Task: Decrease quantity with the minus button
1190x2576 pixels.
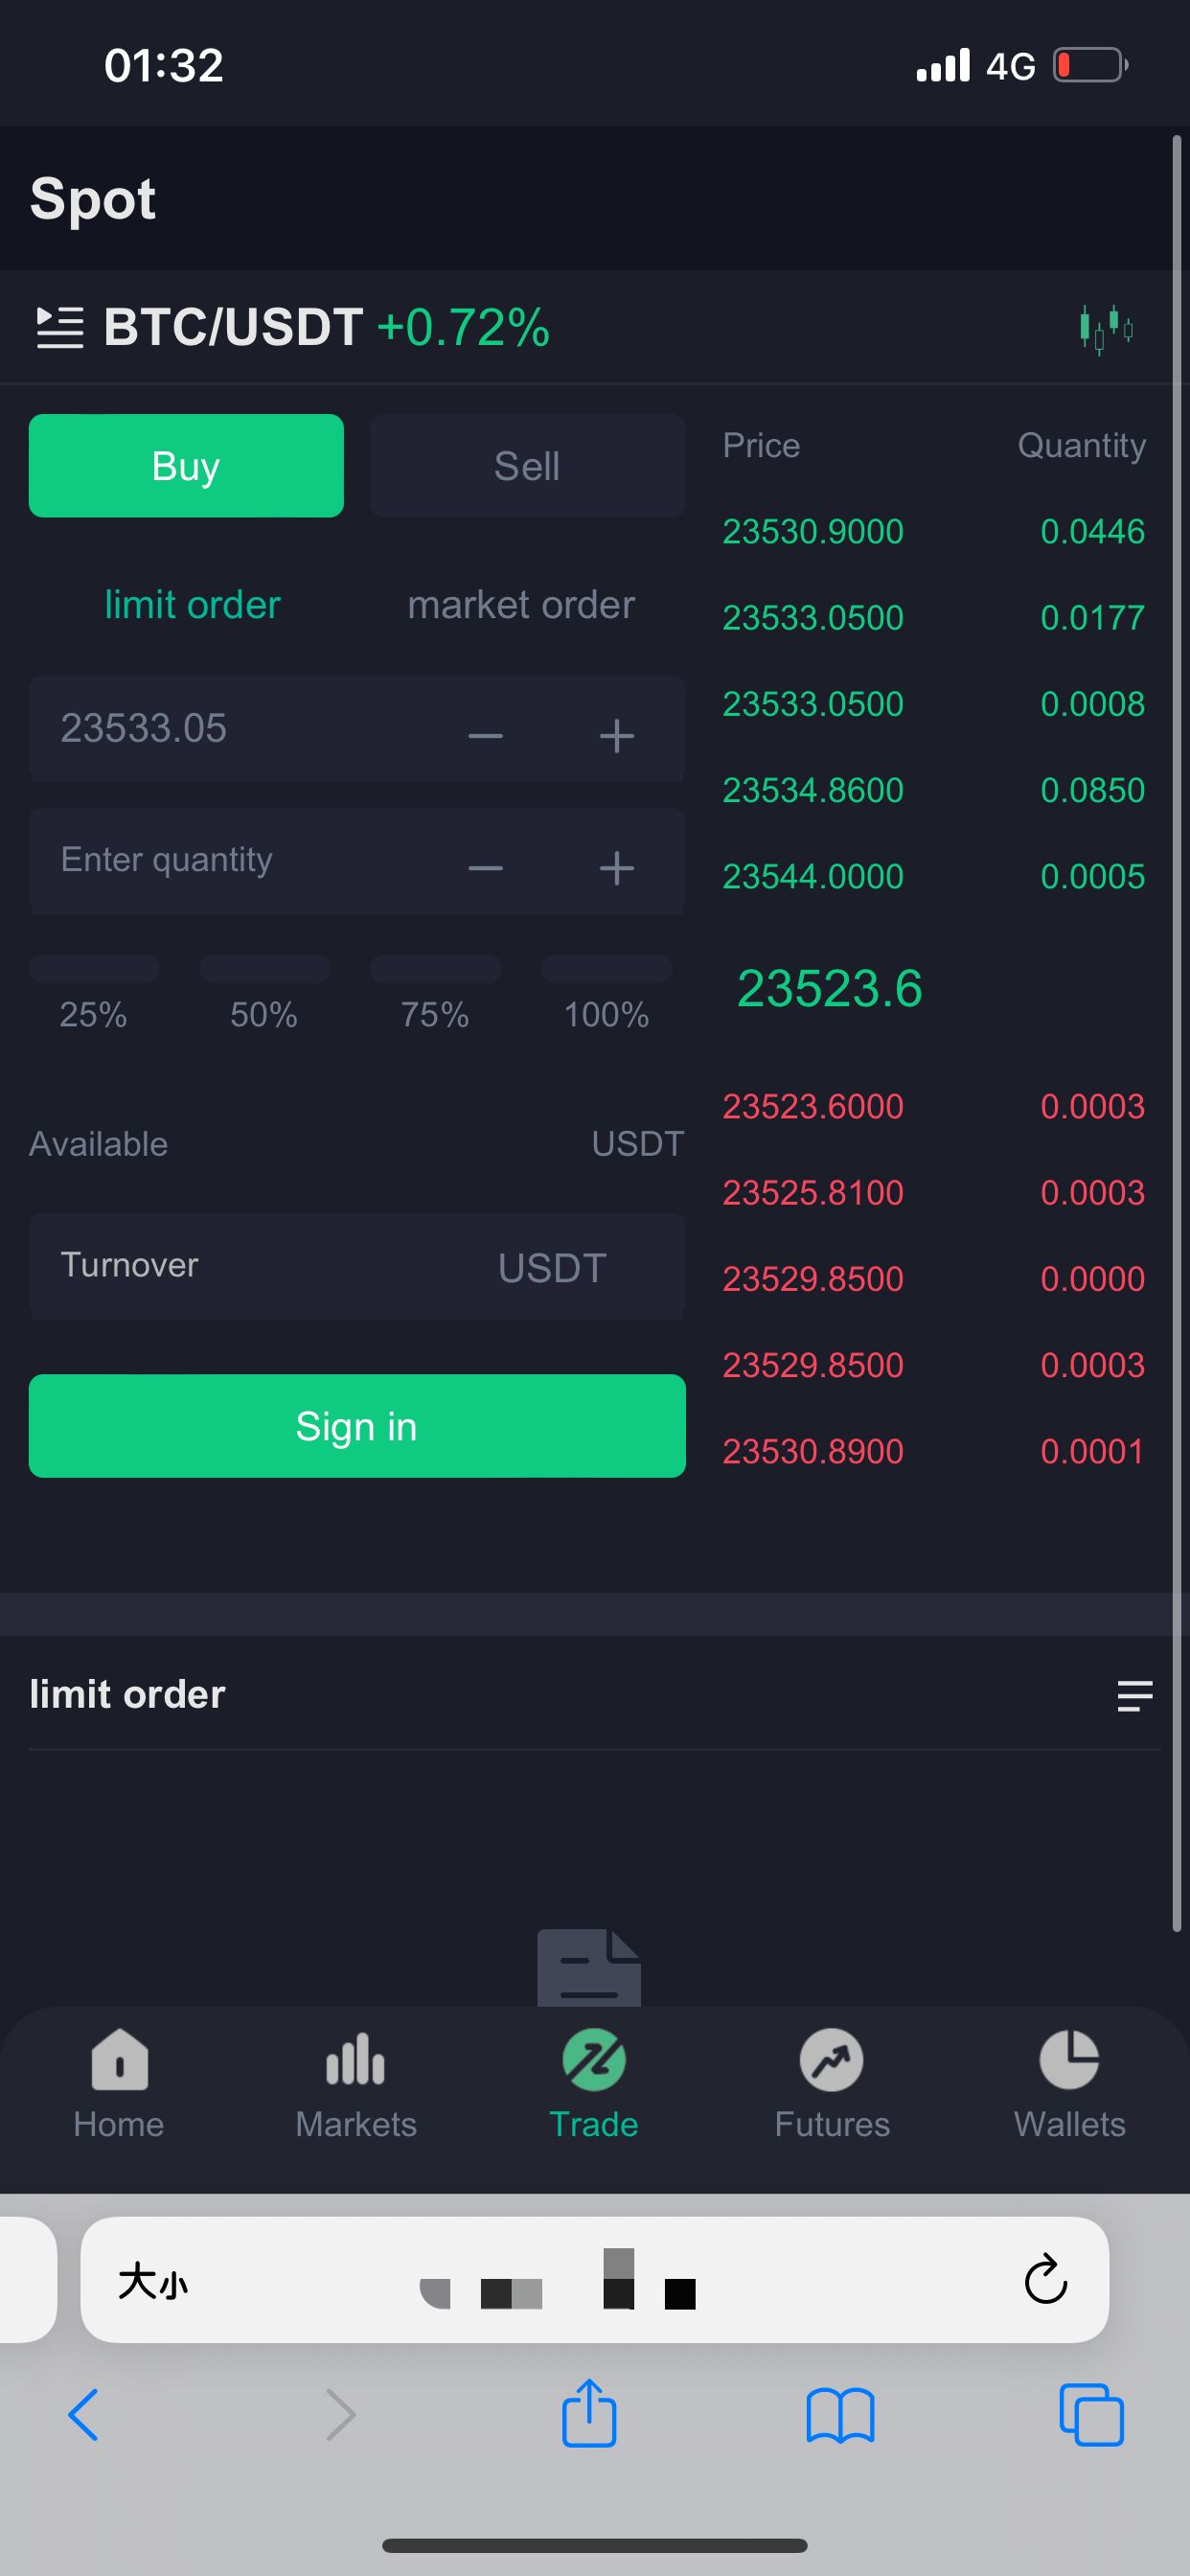Action: [x=486, y=867]
